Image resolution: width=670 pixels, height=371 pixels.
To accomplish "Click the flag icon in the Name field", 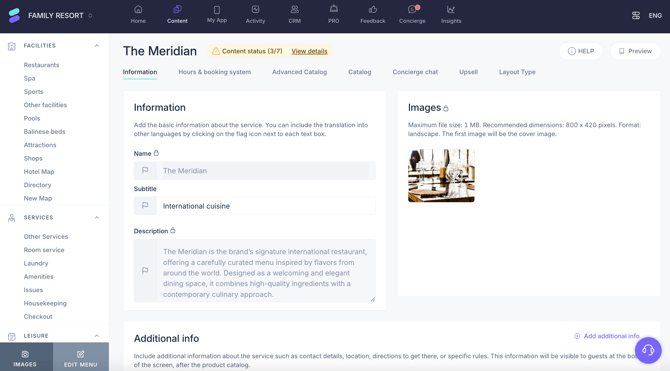I will pos(145,171).
